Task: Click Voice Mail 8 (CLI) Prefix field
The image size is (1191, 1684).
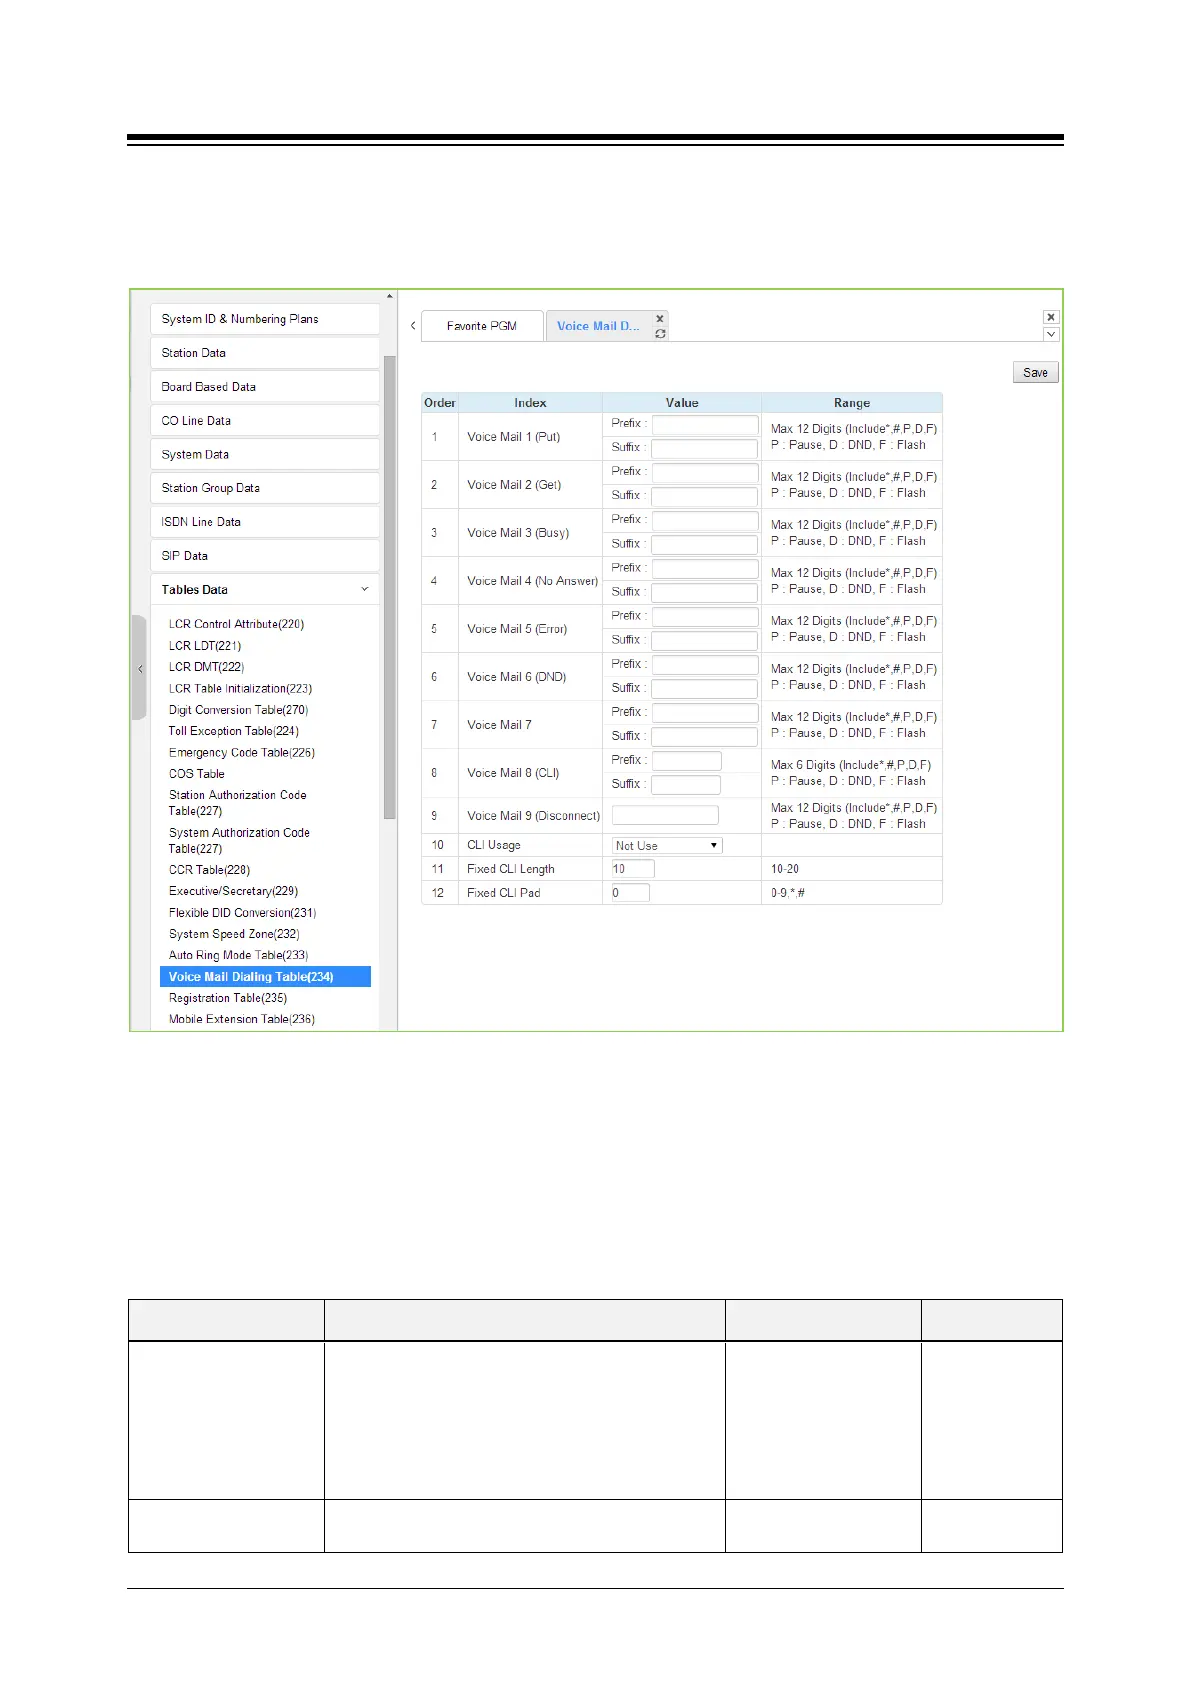Action: point(686,760)
